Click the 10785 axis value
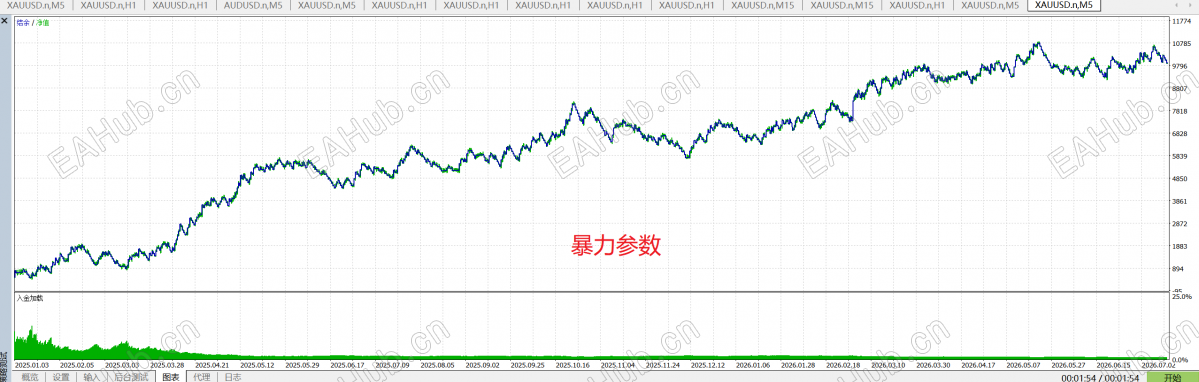 [x=1181, y=44]
